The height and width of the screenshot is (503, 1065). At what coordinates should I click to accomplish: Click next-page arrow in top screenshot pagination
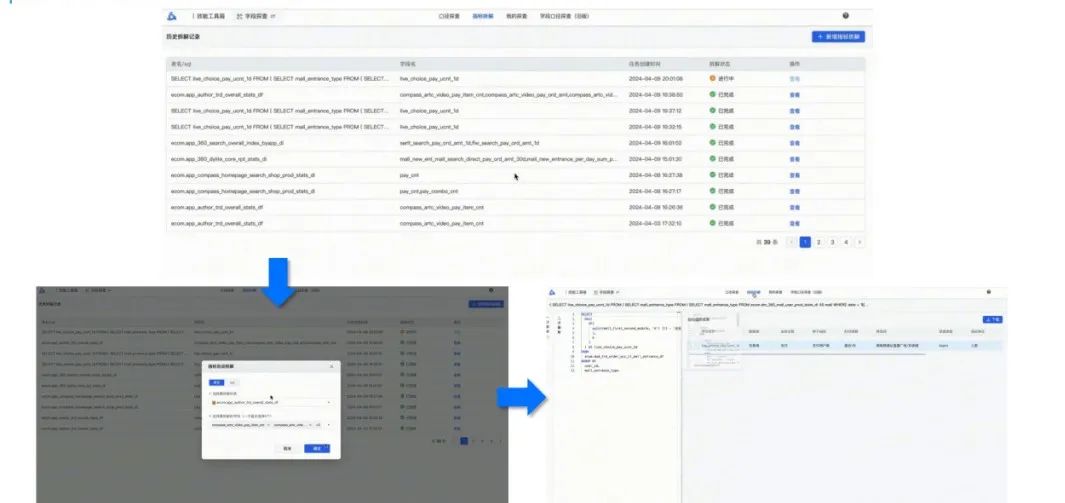point(859,242)
